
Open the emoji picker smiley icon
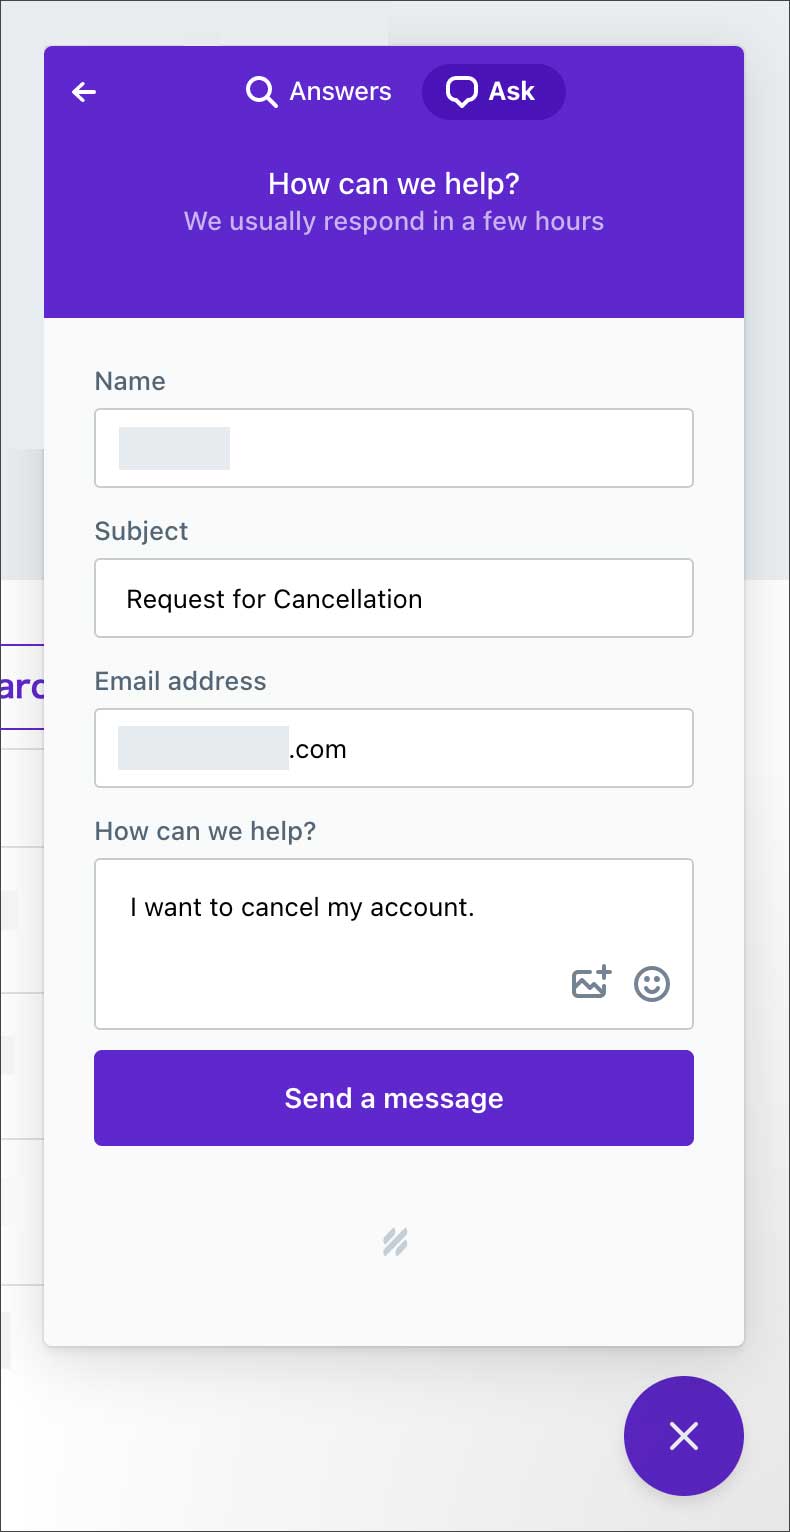pyautogui.click(x=652, y=983)
